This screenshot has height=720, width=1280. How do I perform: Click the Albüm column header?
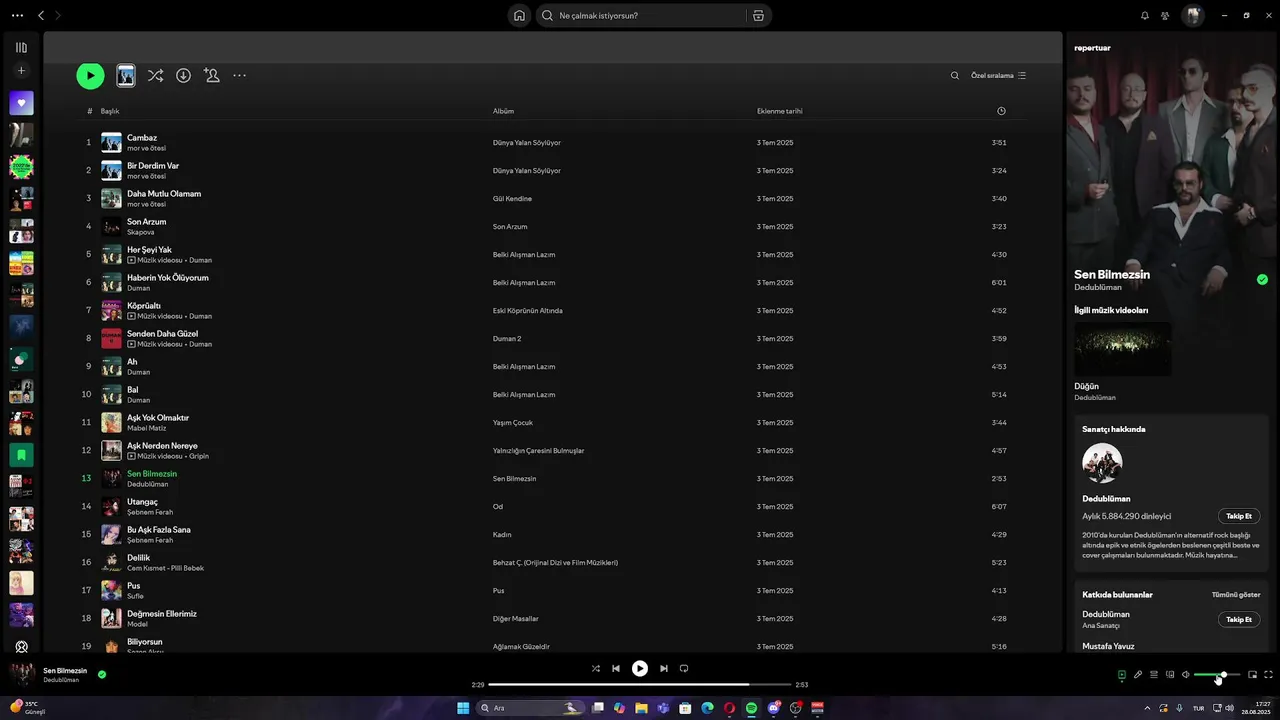(503, 111)
